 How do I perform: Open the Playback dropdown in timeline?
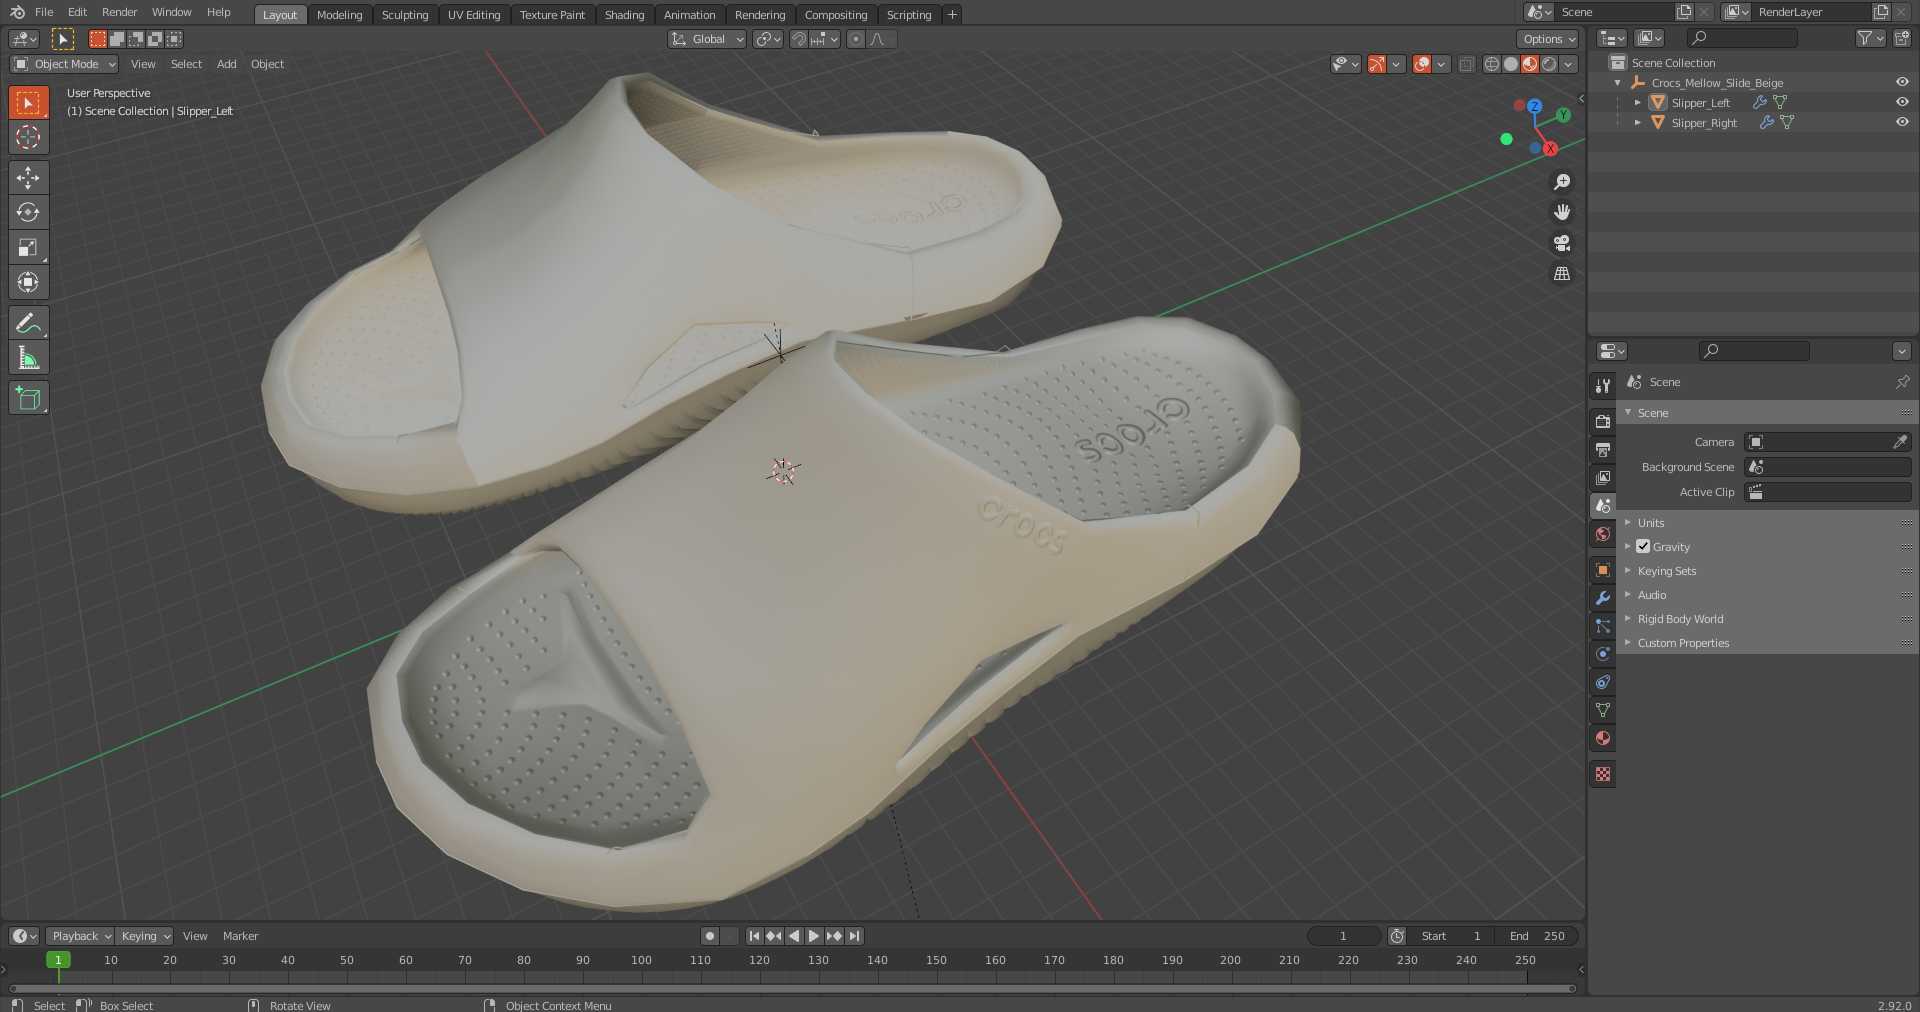pyautogui.click(x=80, y=936)
